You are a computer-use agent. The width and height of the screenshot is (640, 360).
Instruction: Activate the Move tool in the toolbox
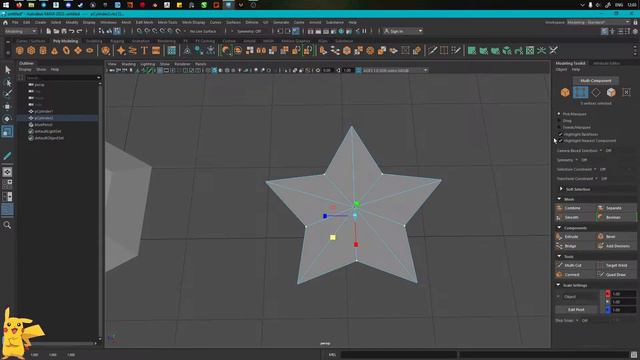[7, 107]
